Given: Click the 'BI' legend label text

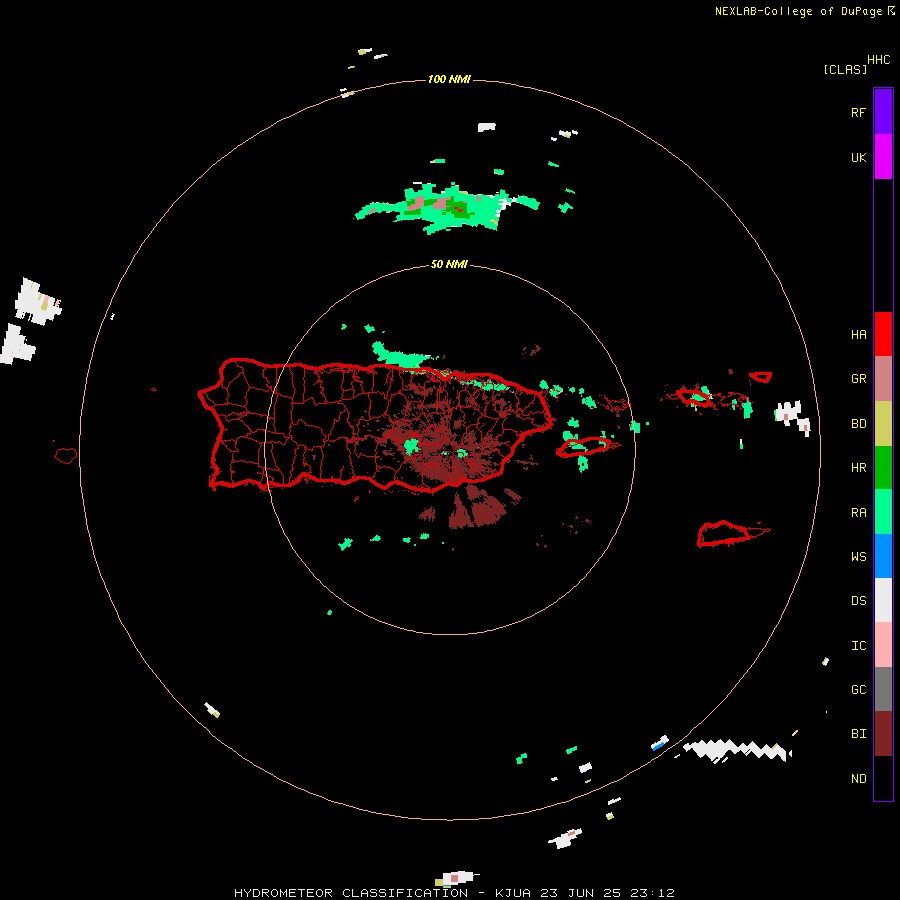Looking at the screenshot, I should [859, 734].
